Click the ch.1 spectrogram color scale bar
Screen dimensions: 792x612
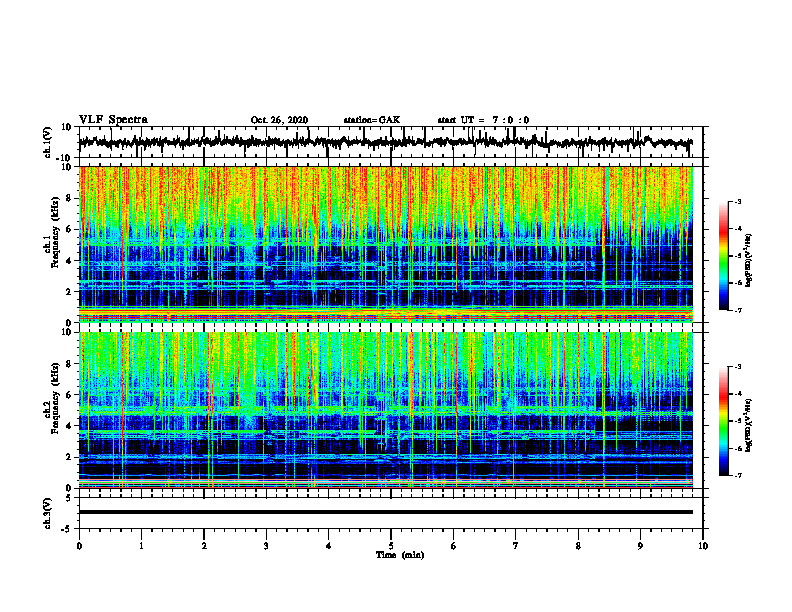(723, 256)
